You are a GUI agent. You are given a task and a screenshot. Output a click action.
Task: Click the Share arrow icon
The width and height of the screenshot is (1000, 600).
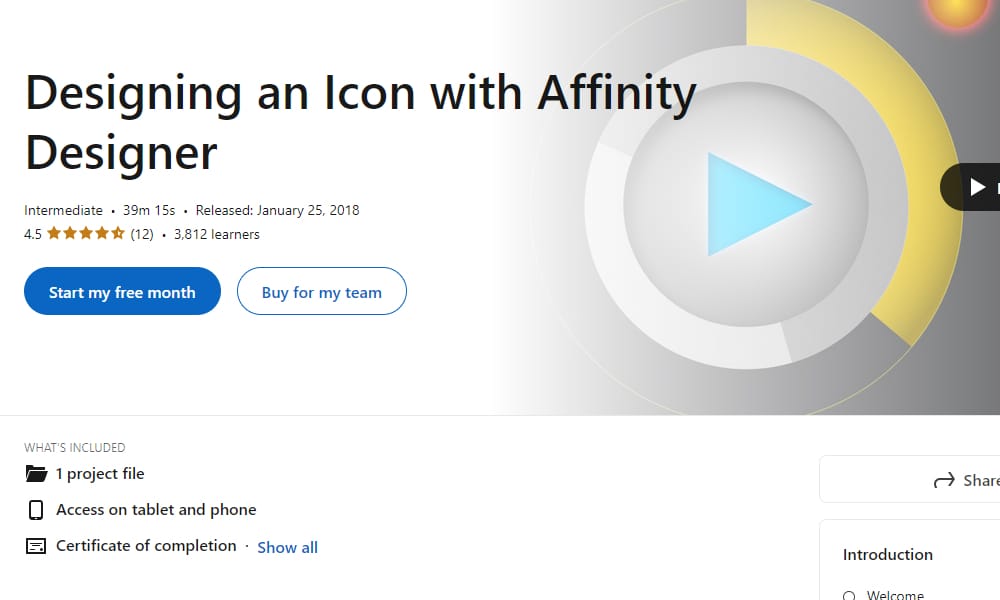click(x=944, y=480)
